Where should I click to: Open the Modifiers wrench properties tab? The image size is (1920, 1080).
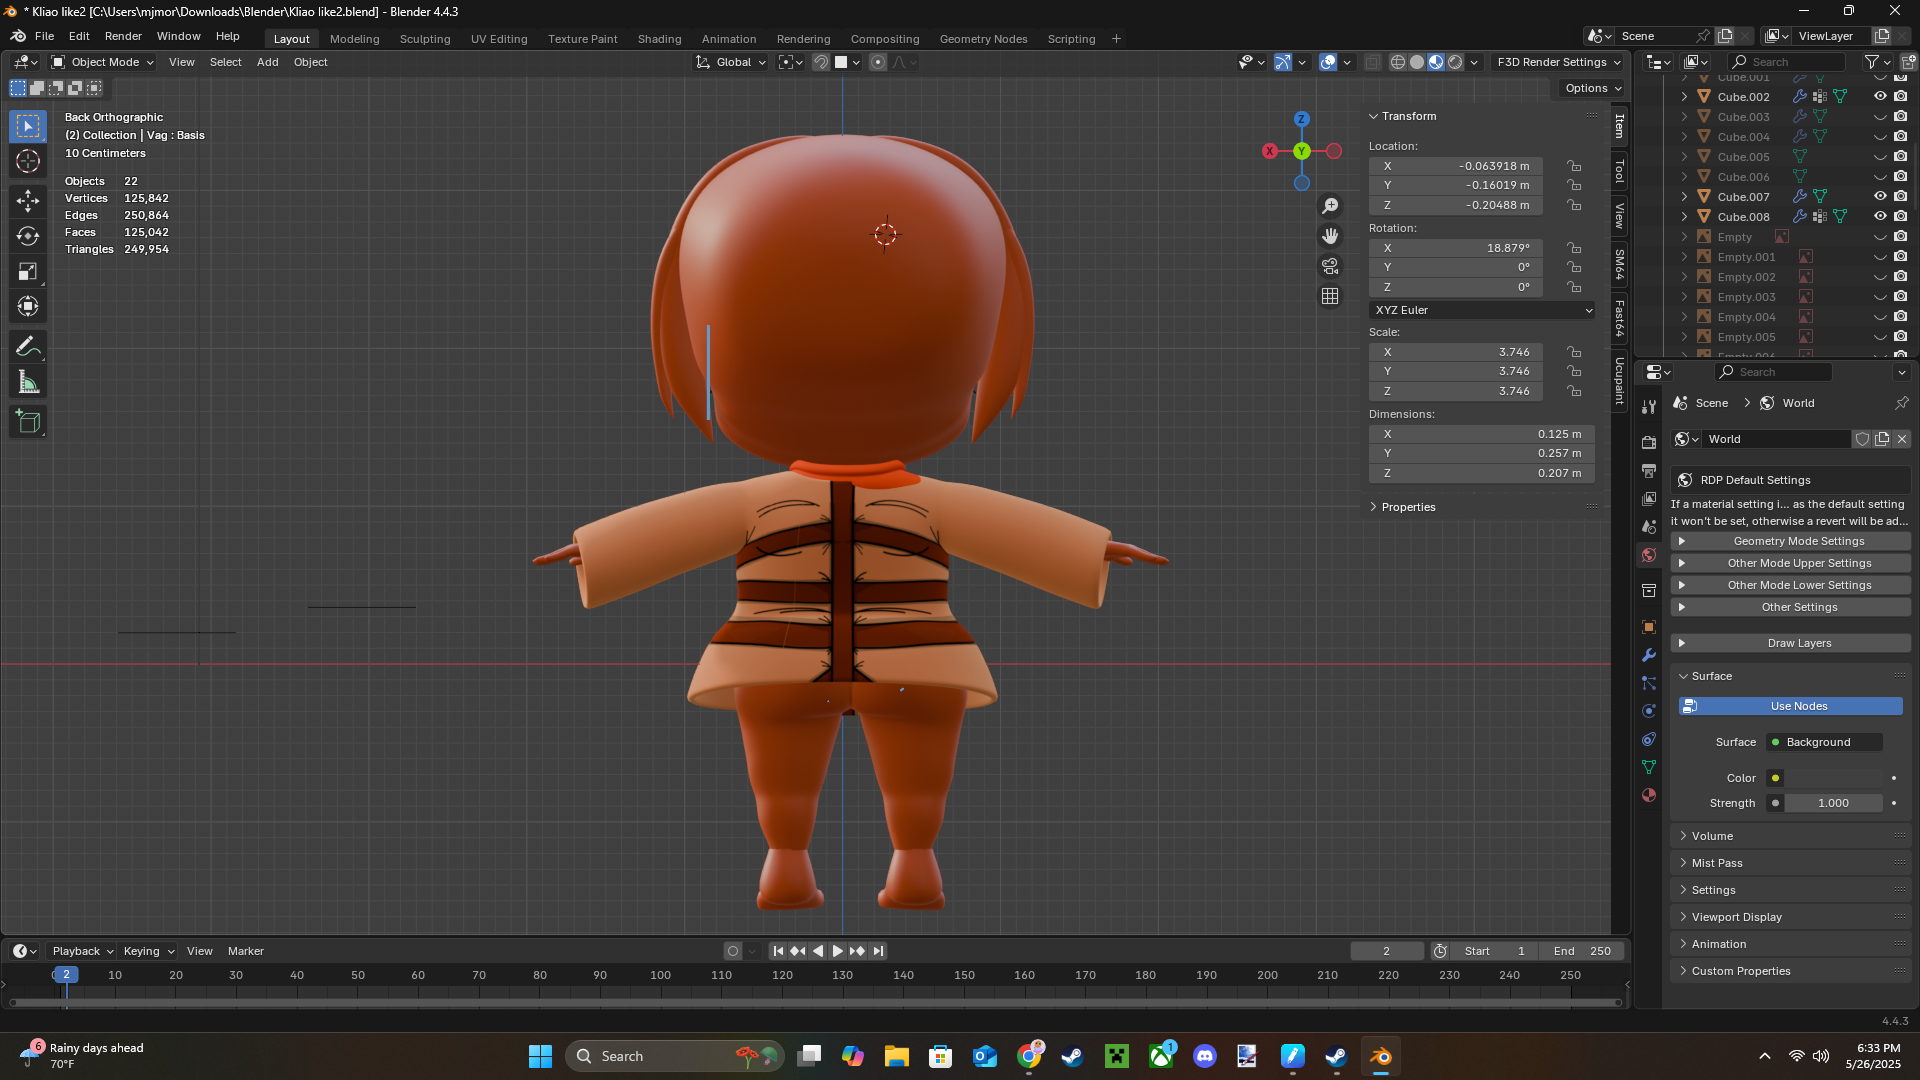click(x=1649, y=655)
